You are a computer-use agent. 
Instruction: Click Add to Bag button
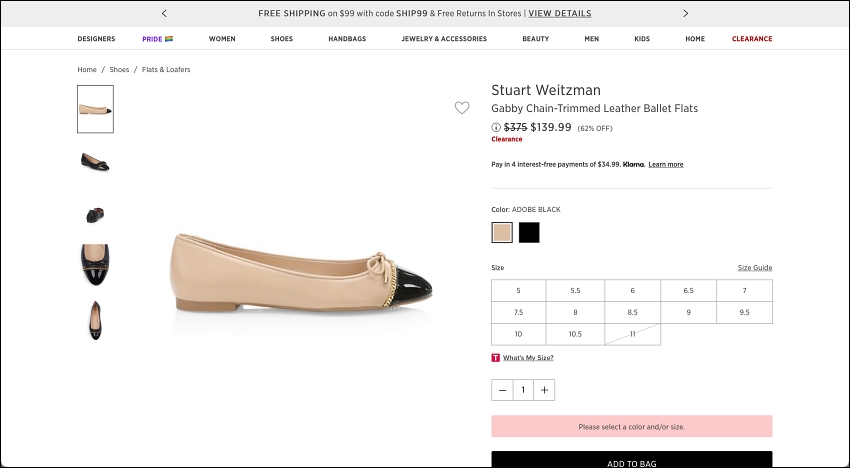click(632, 459)
